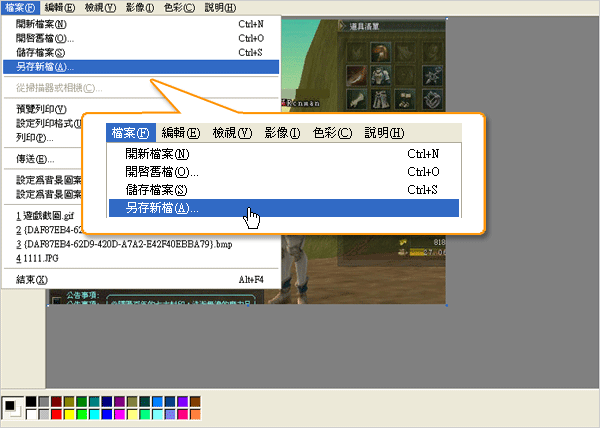Pick the lime green palette swatch

click(82, 414)
